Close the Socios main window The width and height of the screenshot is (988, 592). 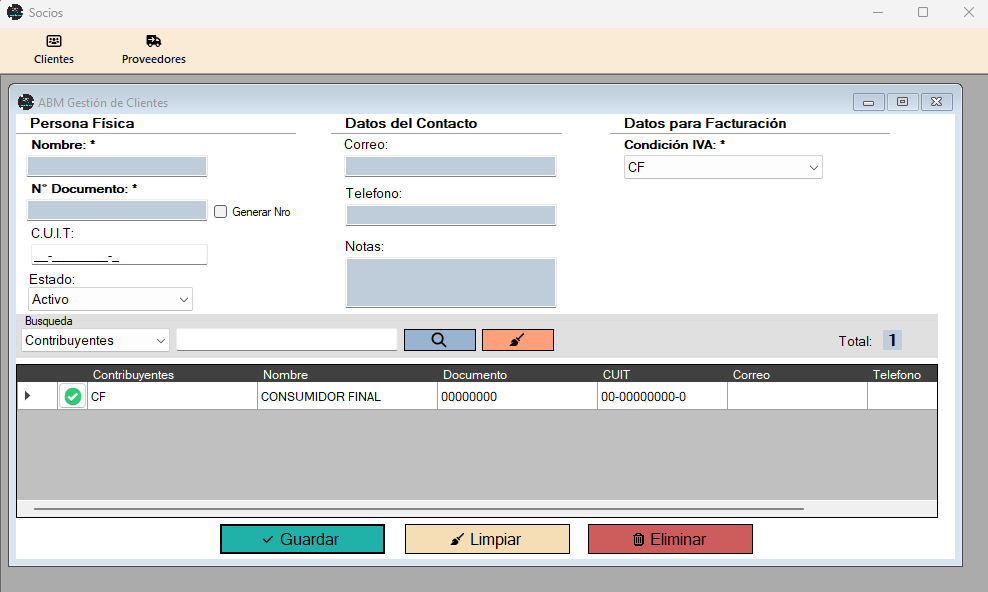(x=969, y=12)
